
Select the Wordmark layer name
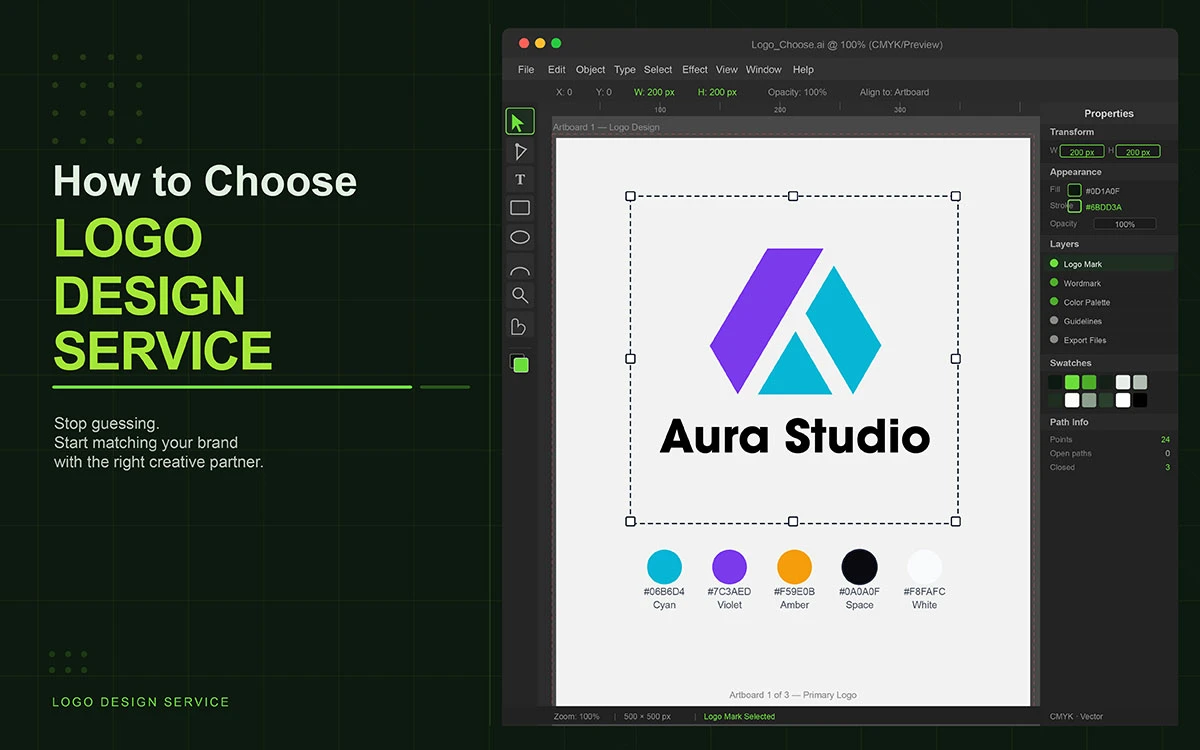pos(1082,283)
